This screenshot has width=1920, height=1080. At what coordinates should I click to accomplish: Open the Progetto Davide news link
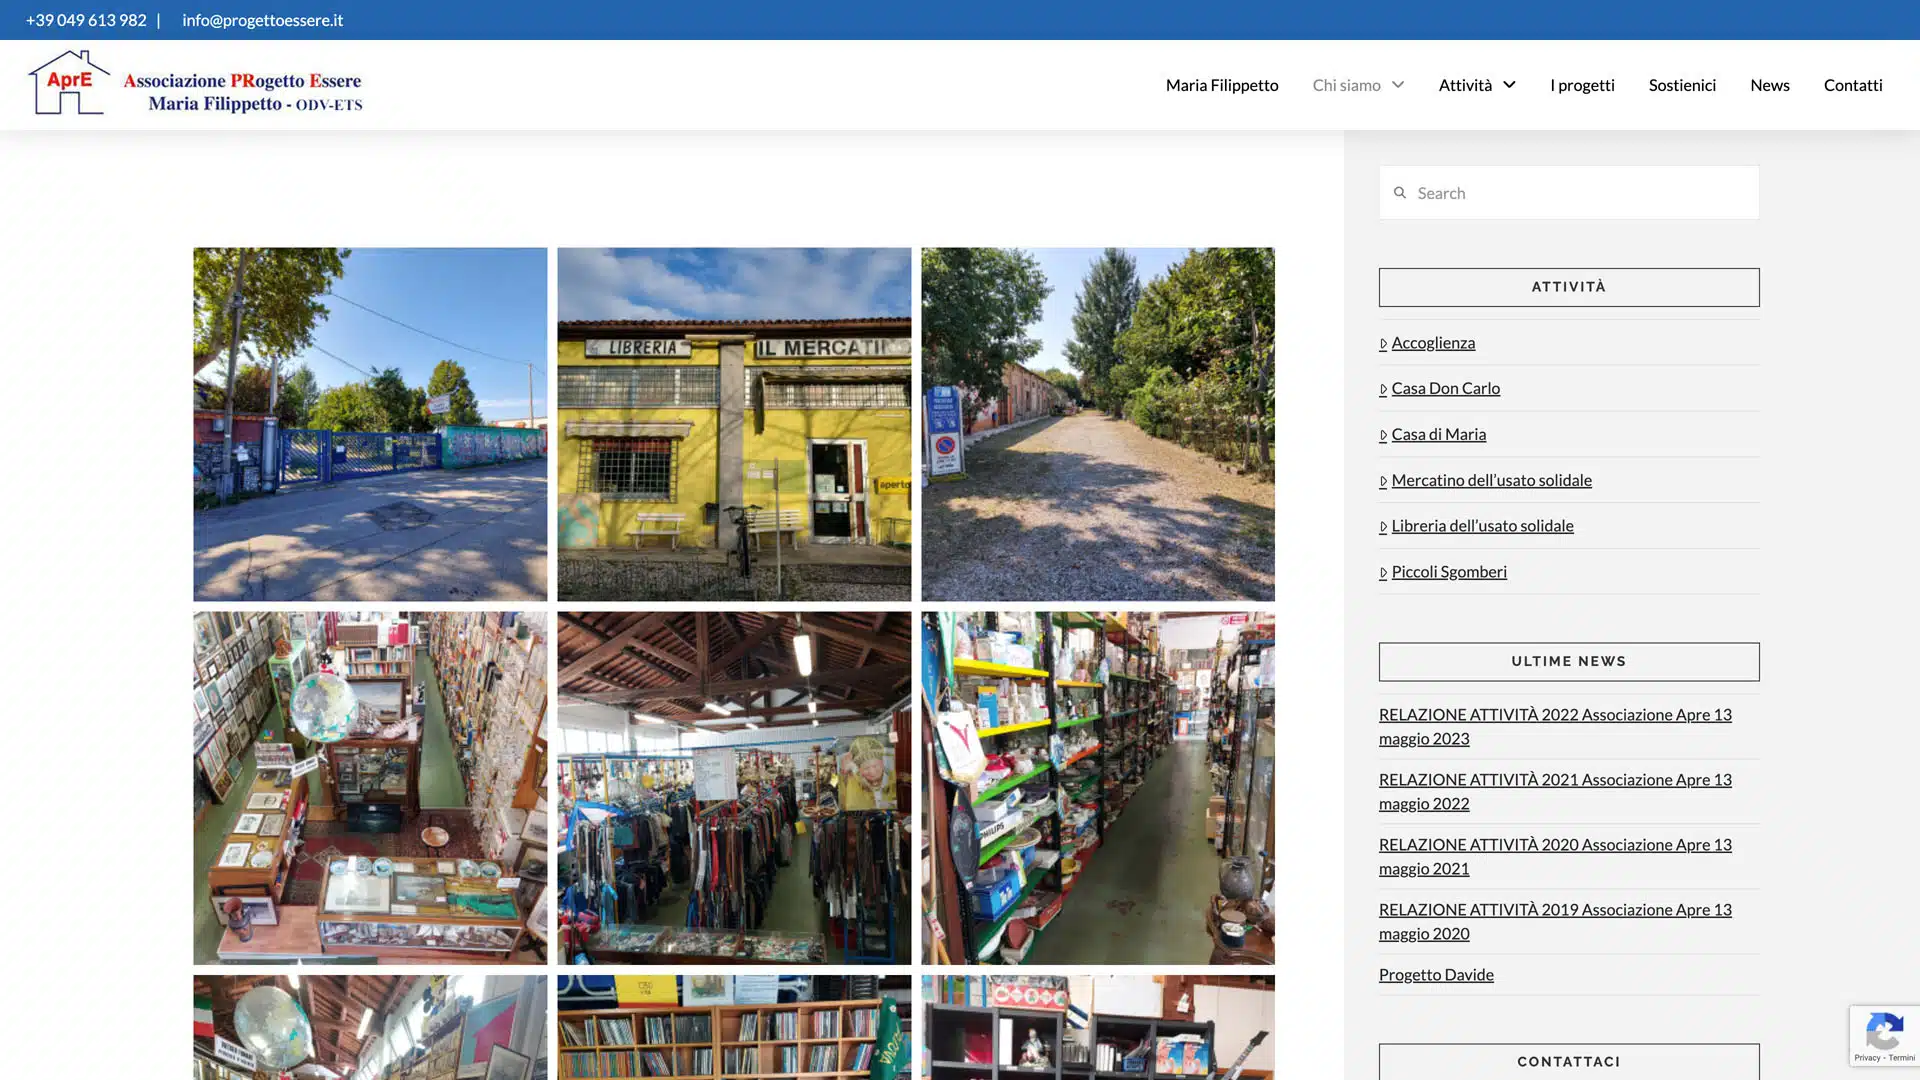click(x=1436, y=975)
